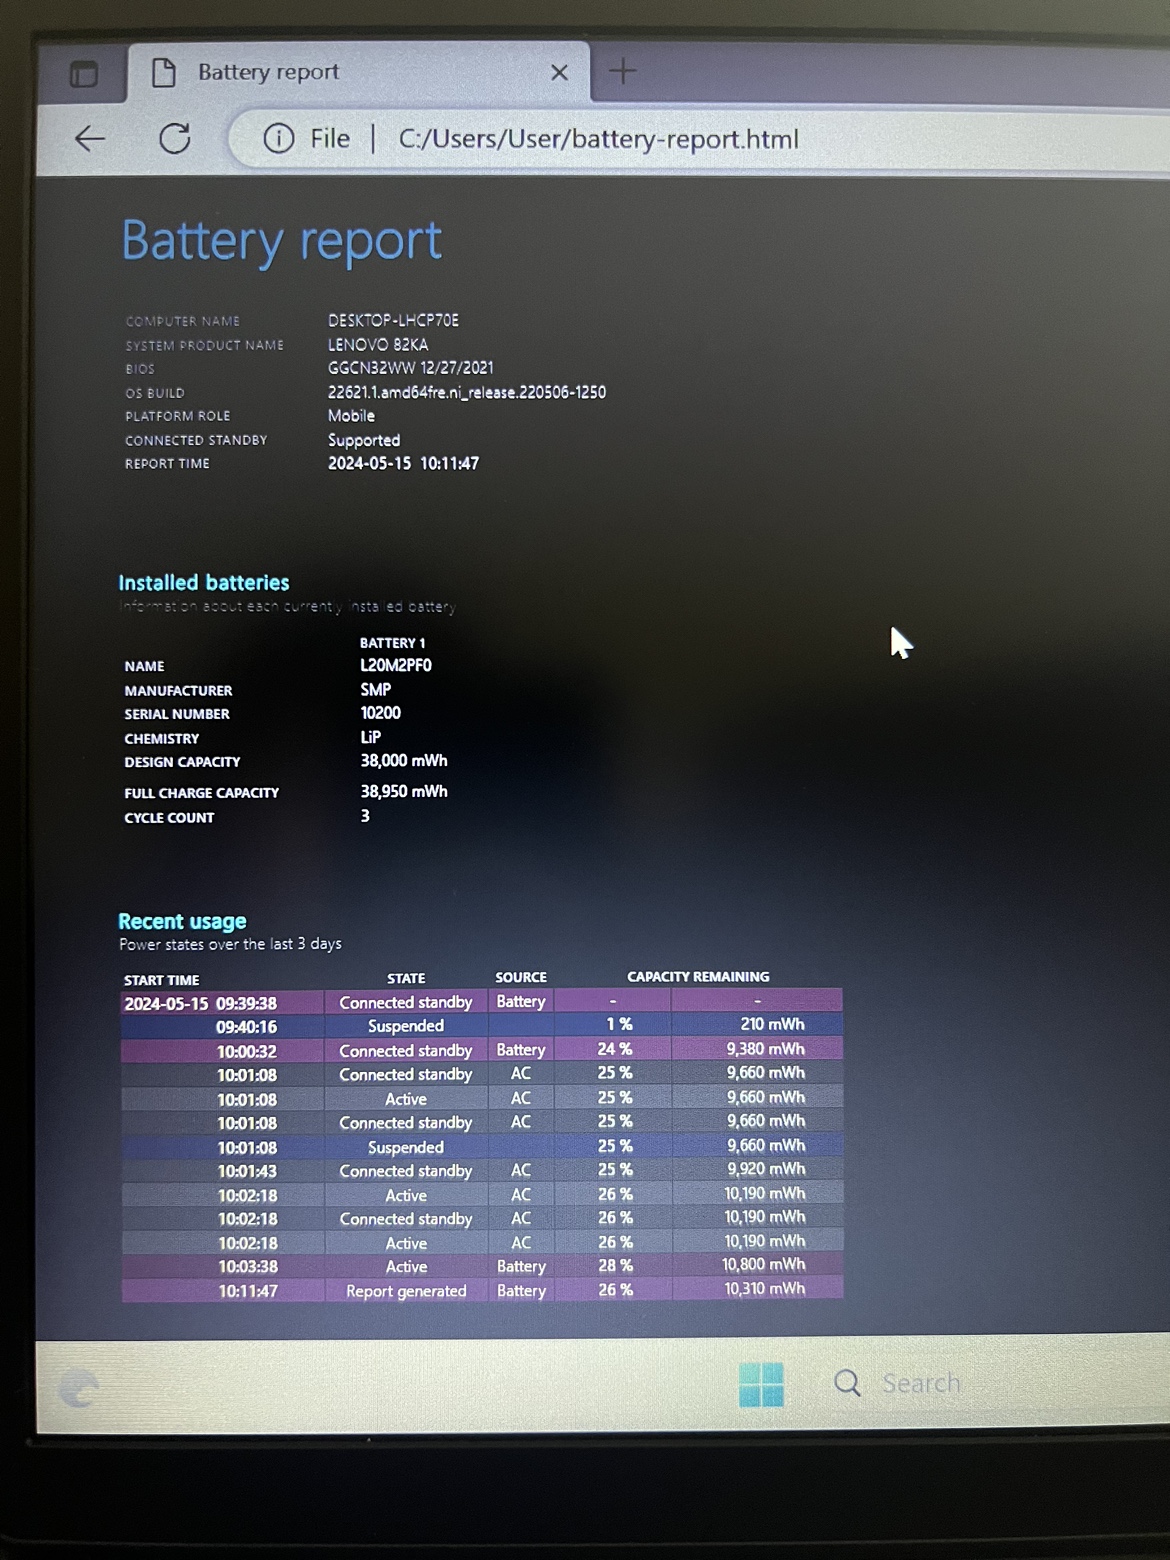The width and height of the screenshot is (1170, 1560).
Task: Click the Battery report heading
Action: coord(281,241)
